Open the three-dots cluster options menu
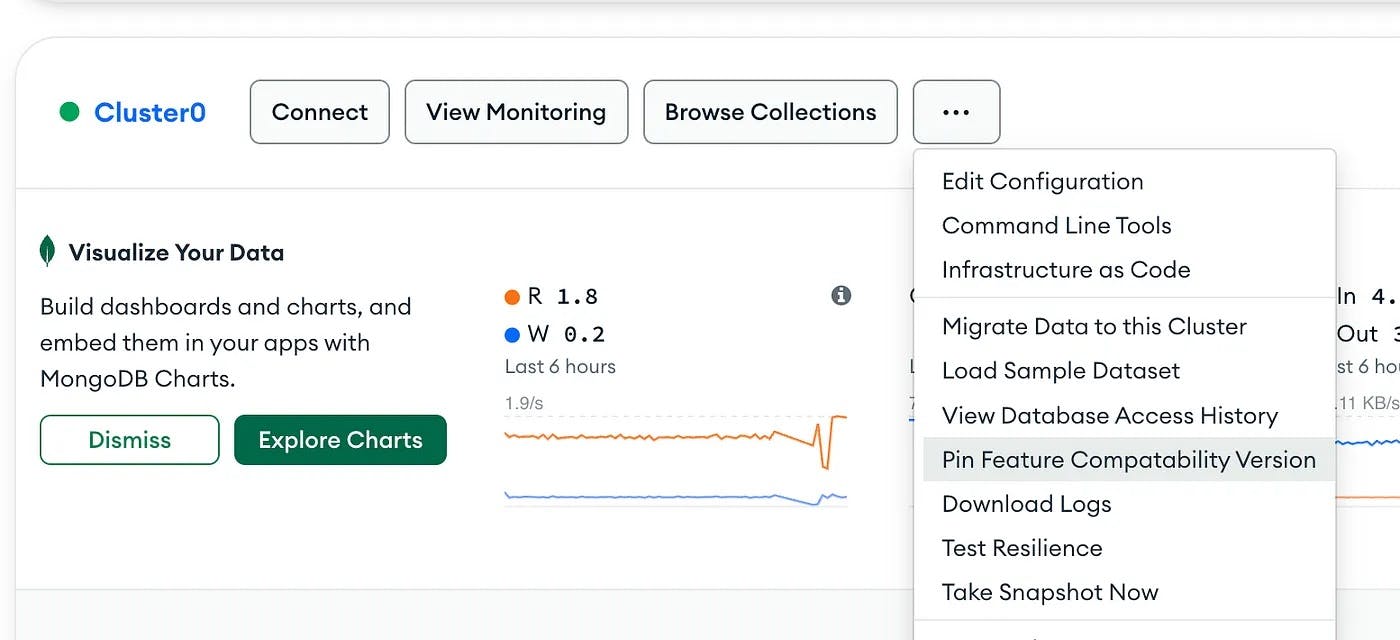 point(956,112)
